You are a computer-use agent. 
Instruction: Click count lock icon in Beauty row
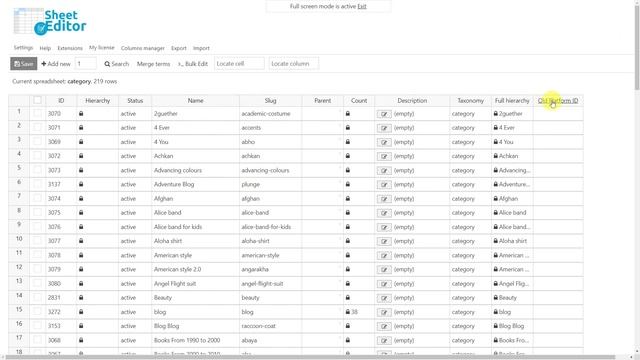coord(348,298)
